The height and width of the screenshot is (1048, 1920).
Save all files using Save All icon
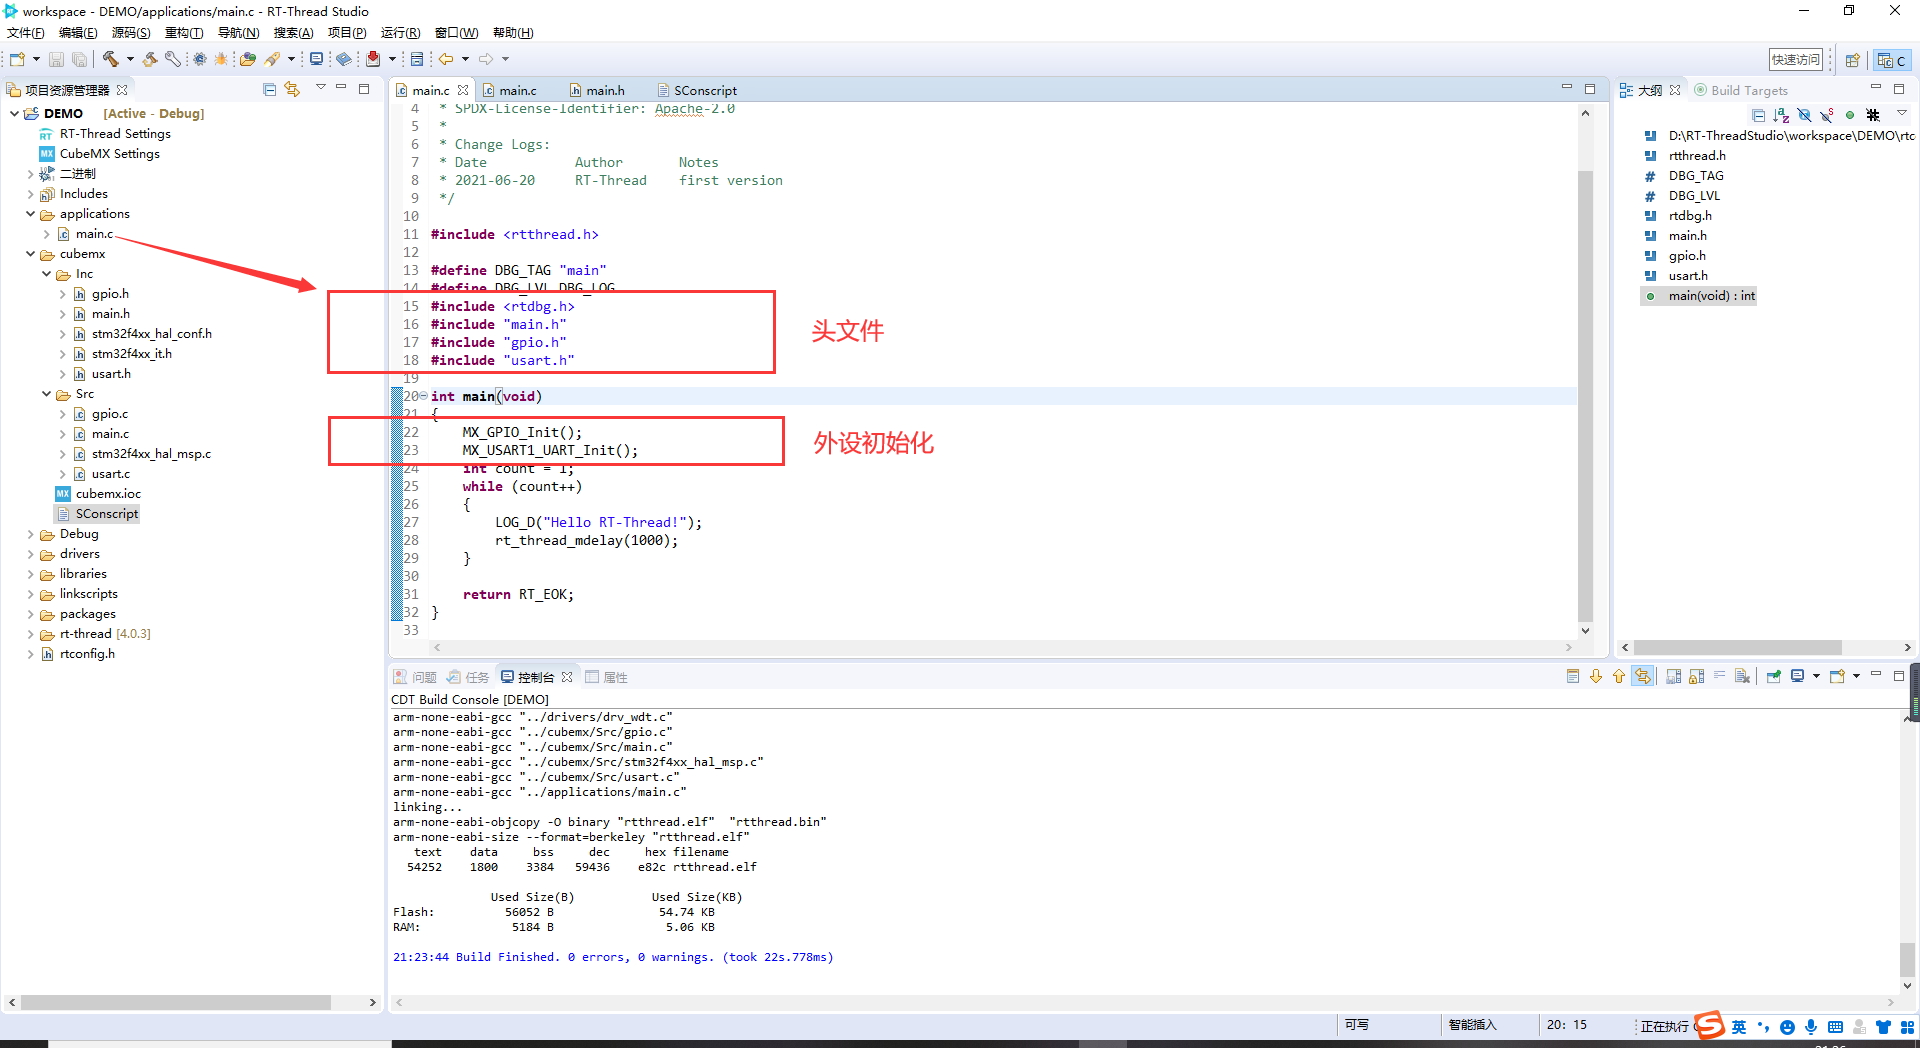(x=80, y=59)
